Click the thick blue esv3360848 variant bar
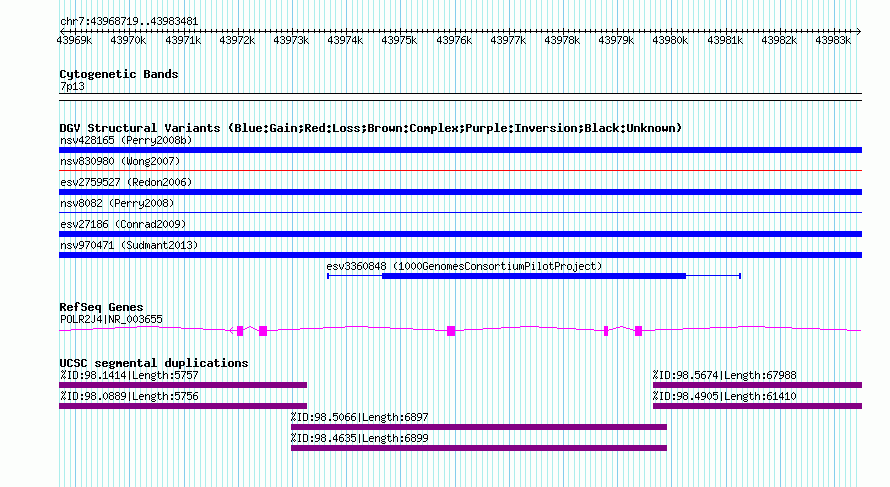890x487 pixels. click(534, 276)
